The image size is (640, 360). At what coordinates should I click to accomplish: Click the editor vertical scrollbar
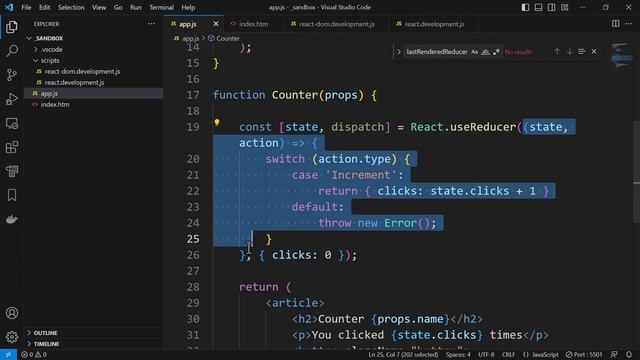pyautogui.click(x=636, y=171)
